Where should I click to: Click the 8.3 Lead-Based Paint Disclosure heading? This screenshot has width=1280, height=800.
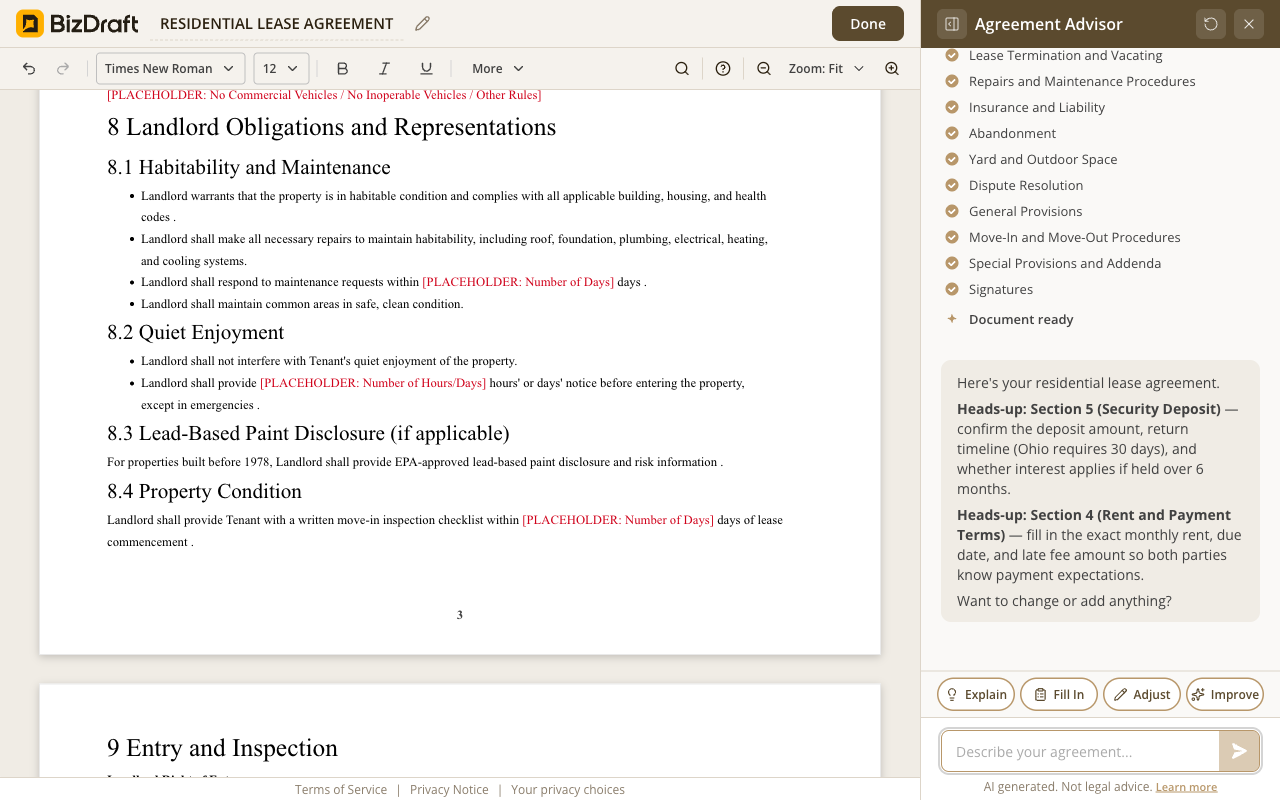coord(308,433)
